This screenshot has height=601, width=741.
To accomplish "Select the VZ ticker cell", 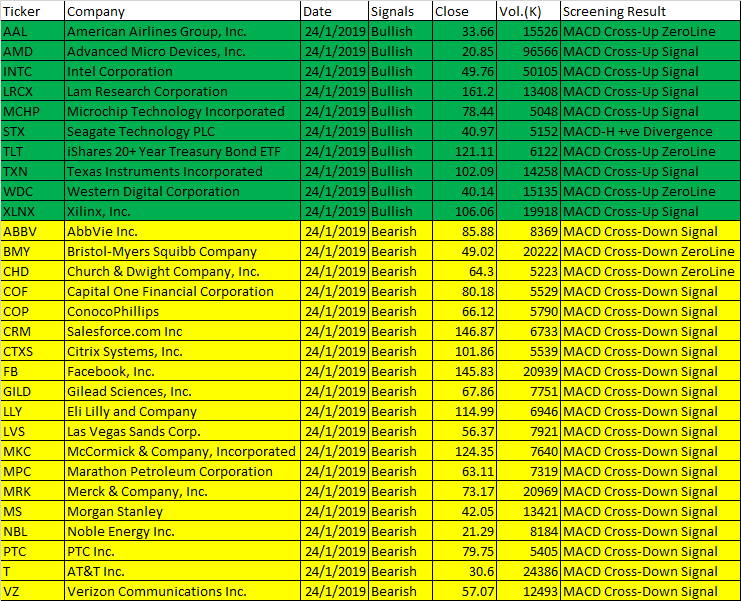I will [x=32, y=591].
